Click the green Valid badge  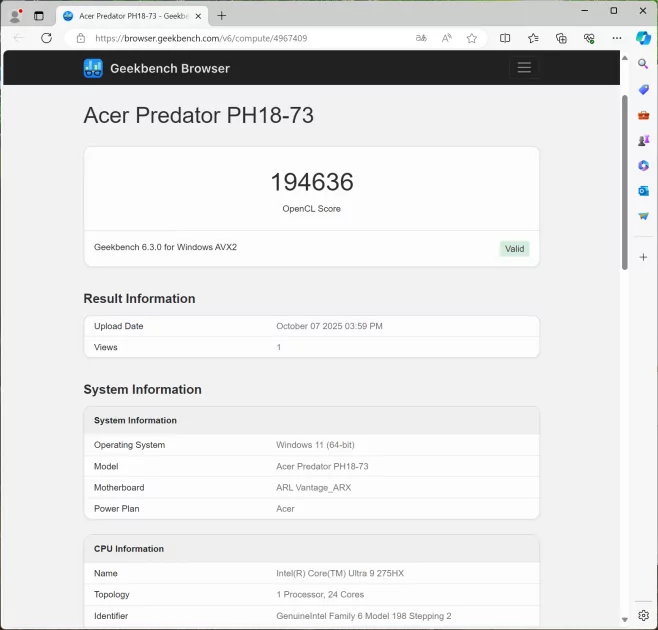click(514, 249)
